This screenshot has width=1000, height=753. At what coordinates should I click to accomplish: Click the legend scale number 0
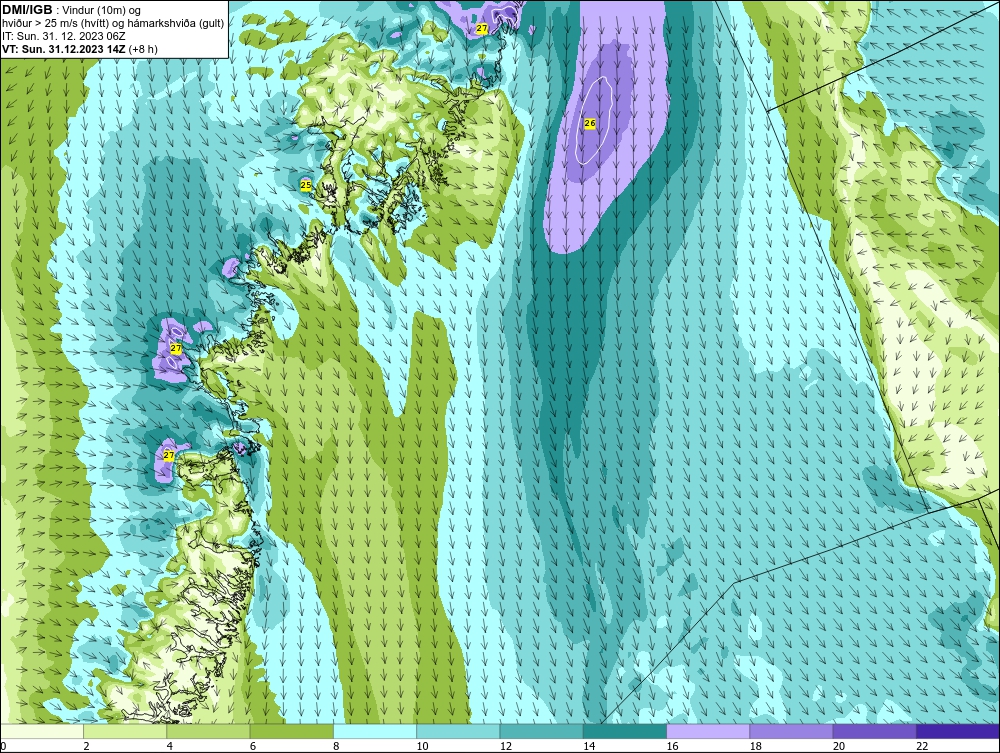3,747
